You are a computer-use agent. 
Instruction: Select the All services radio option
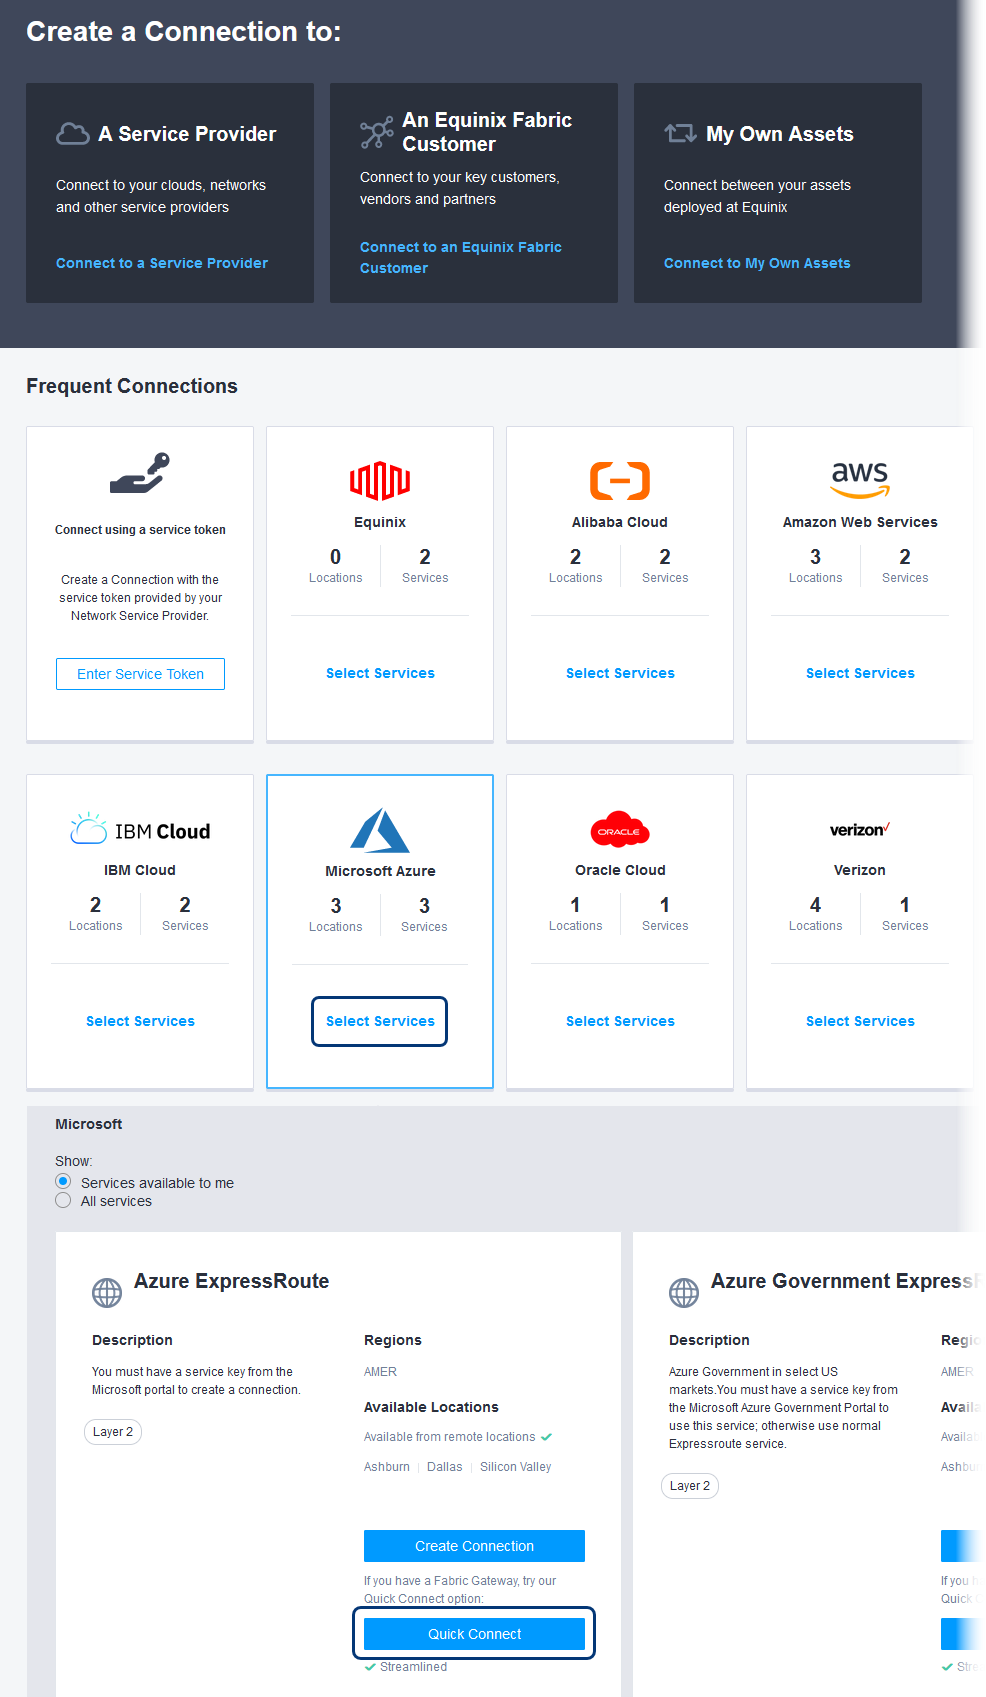pyautogui.click(x=63, y=1200)
